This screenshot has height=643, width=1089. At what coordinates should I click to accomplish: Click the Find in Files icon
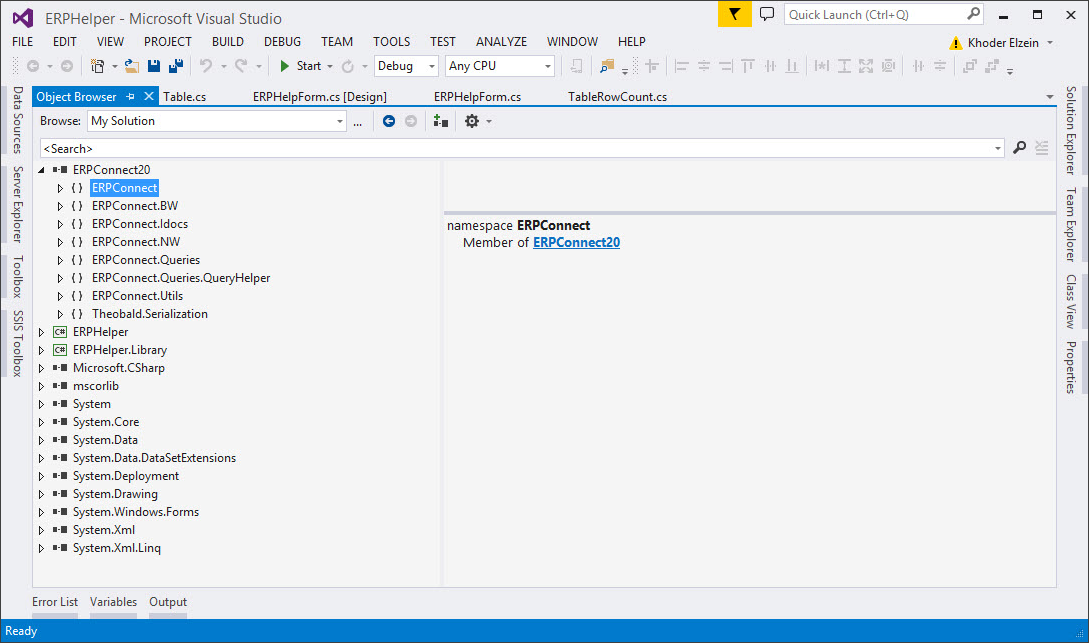point(606,66)
